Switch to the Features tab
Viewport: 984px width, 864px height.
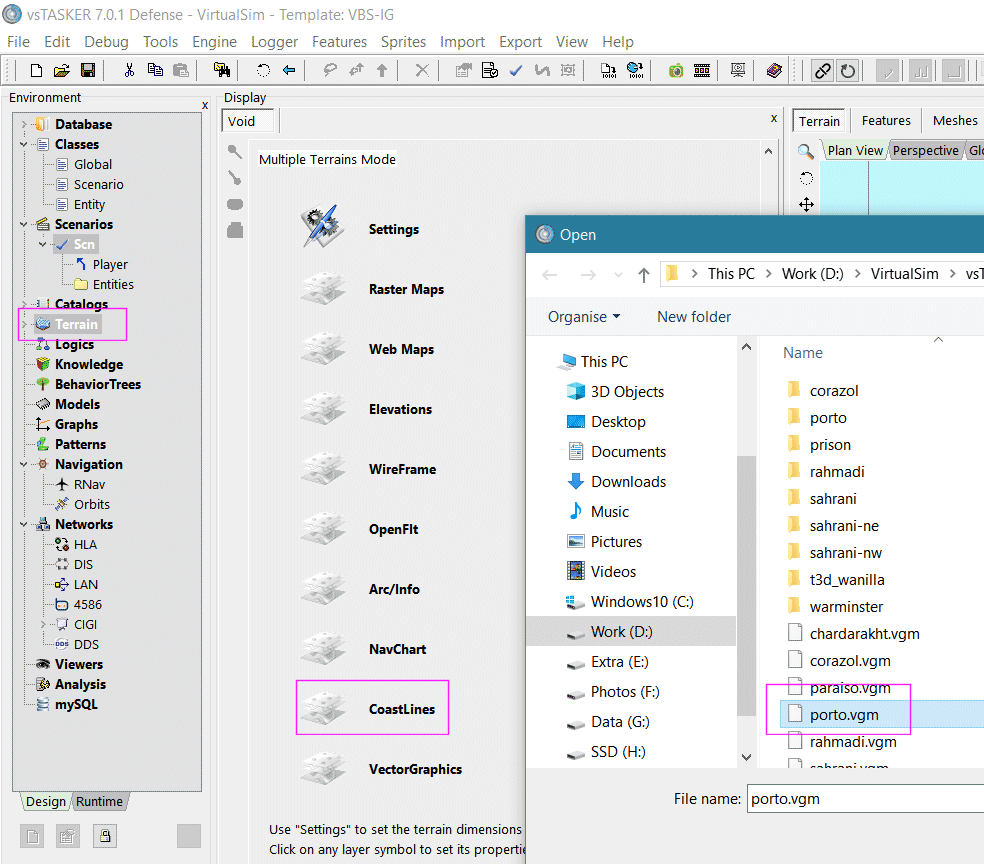click(x=886, y=121)
